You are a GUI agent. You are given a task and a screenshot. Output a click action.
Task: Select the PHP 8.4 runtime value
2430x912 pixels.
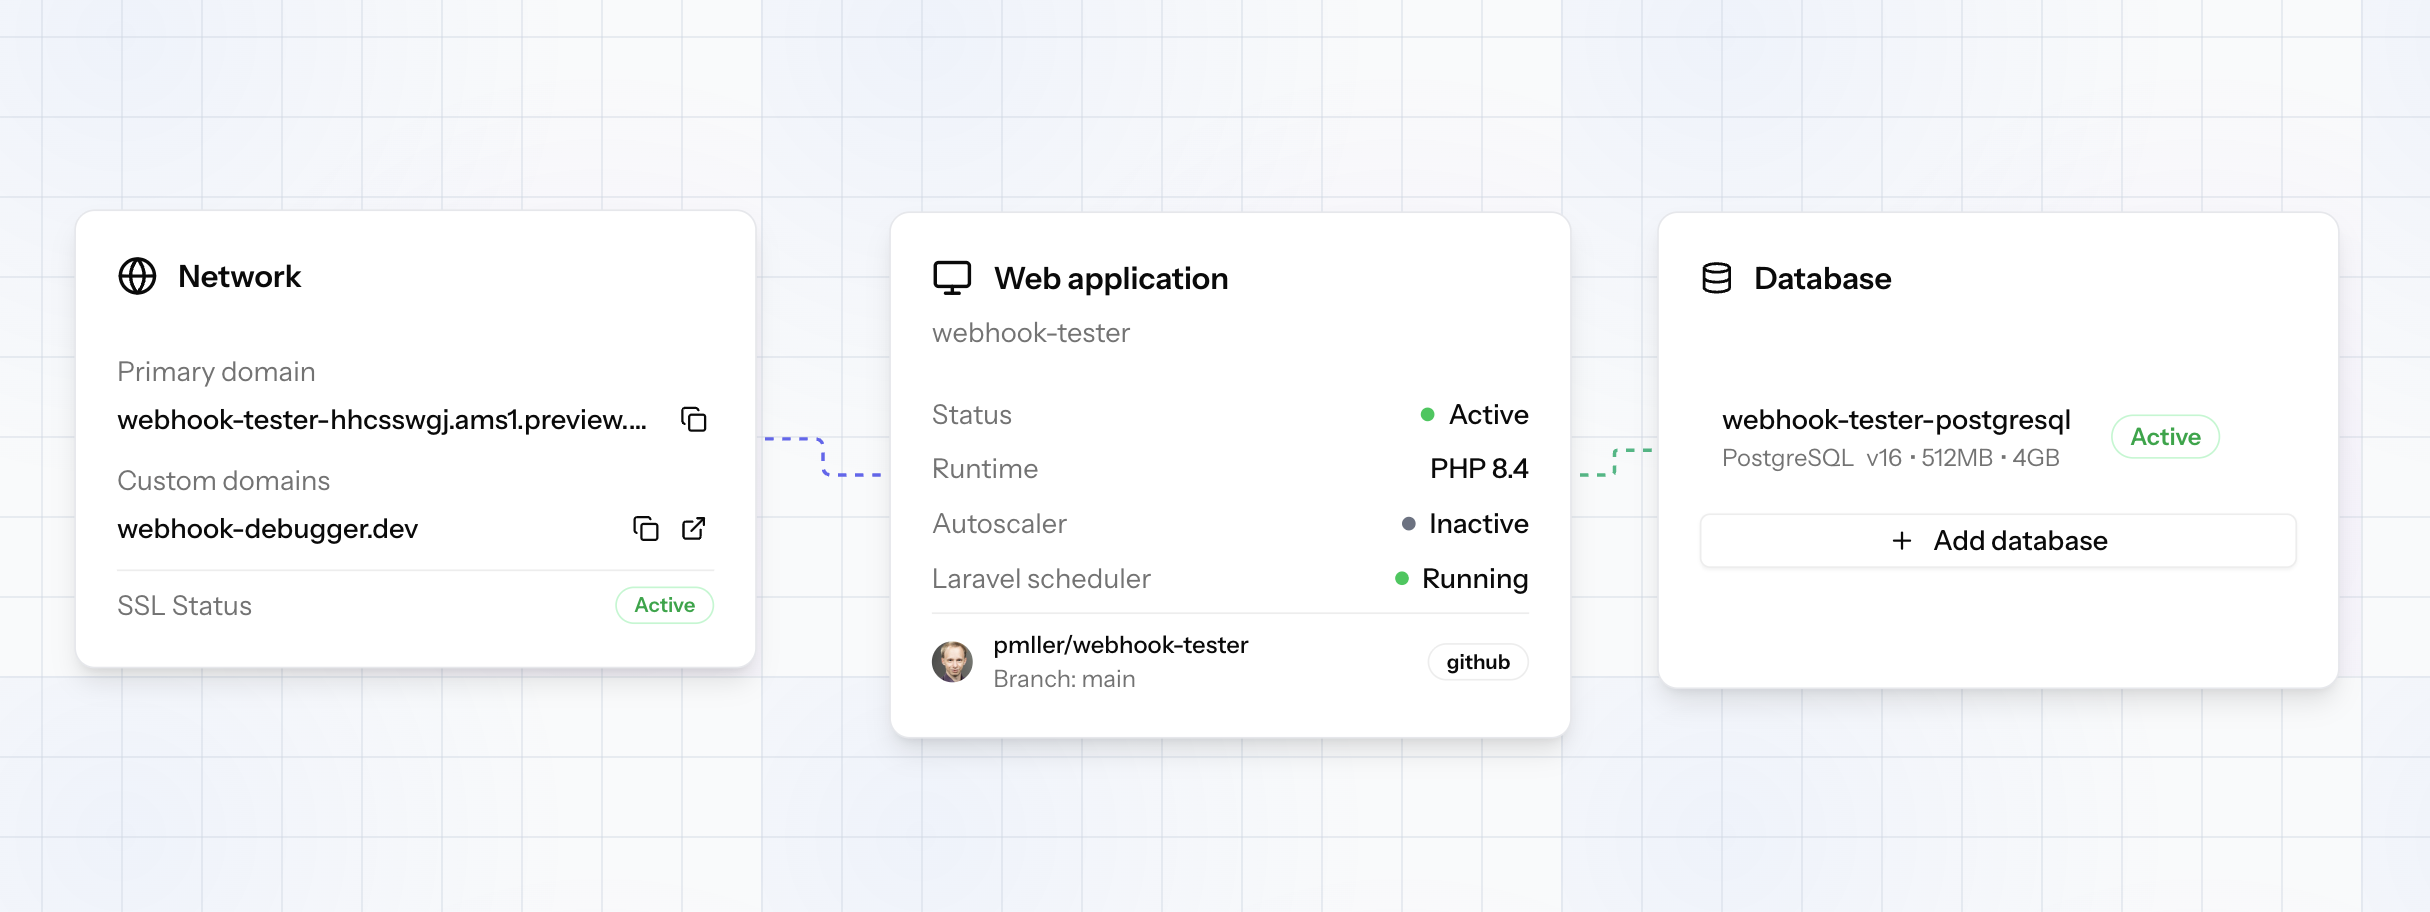click(x=1479, y=468)
